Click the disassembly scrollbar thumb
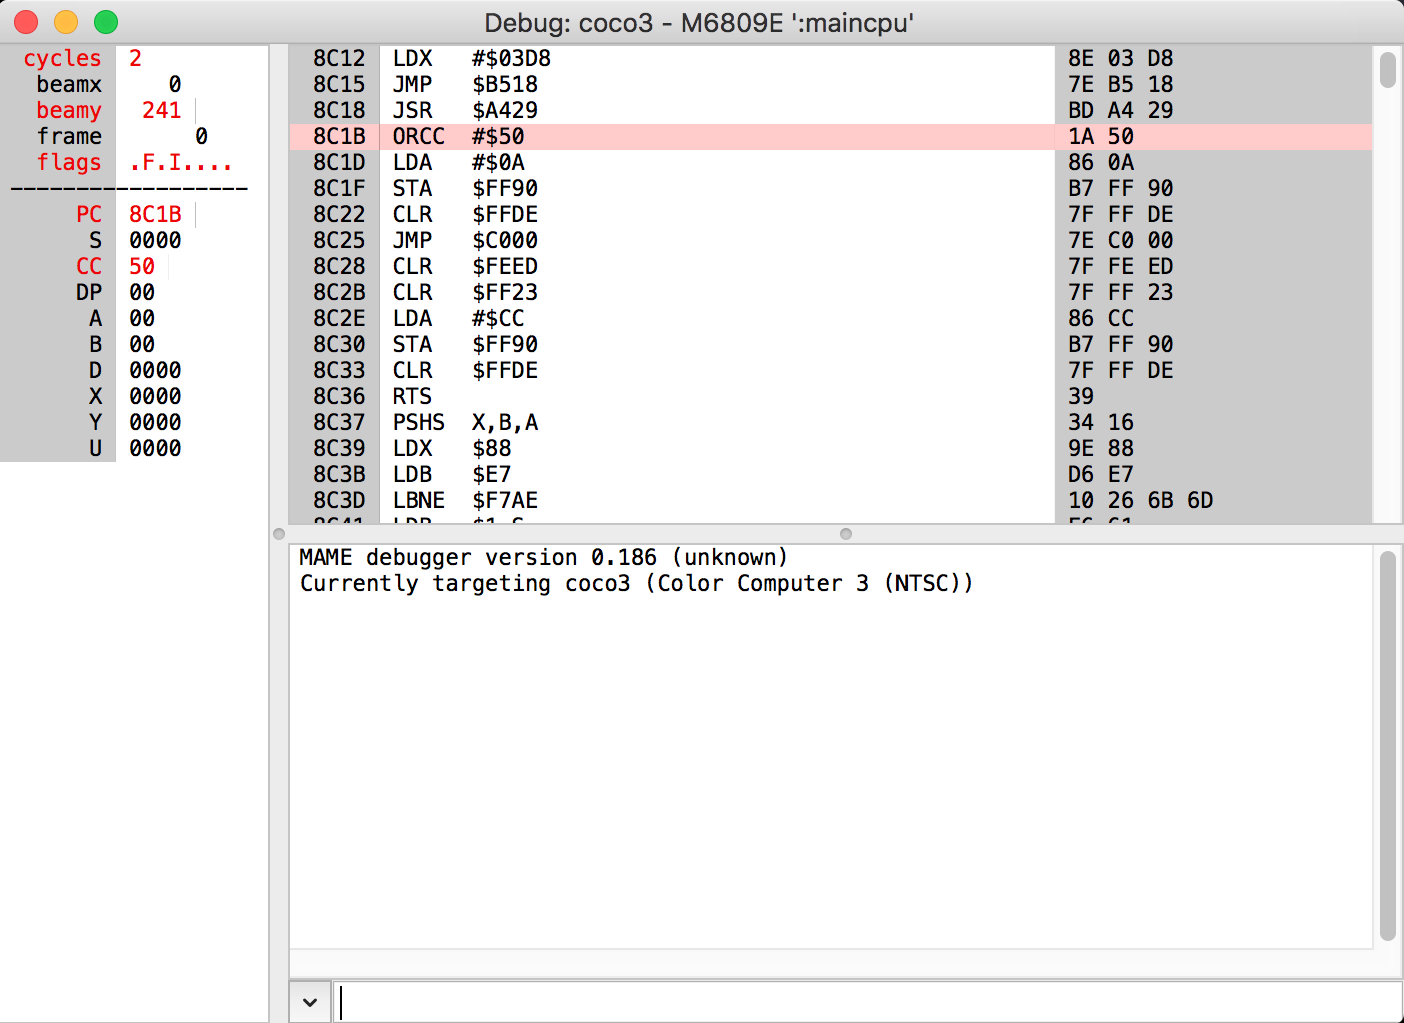 coord(1388,70)
